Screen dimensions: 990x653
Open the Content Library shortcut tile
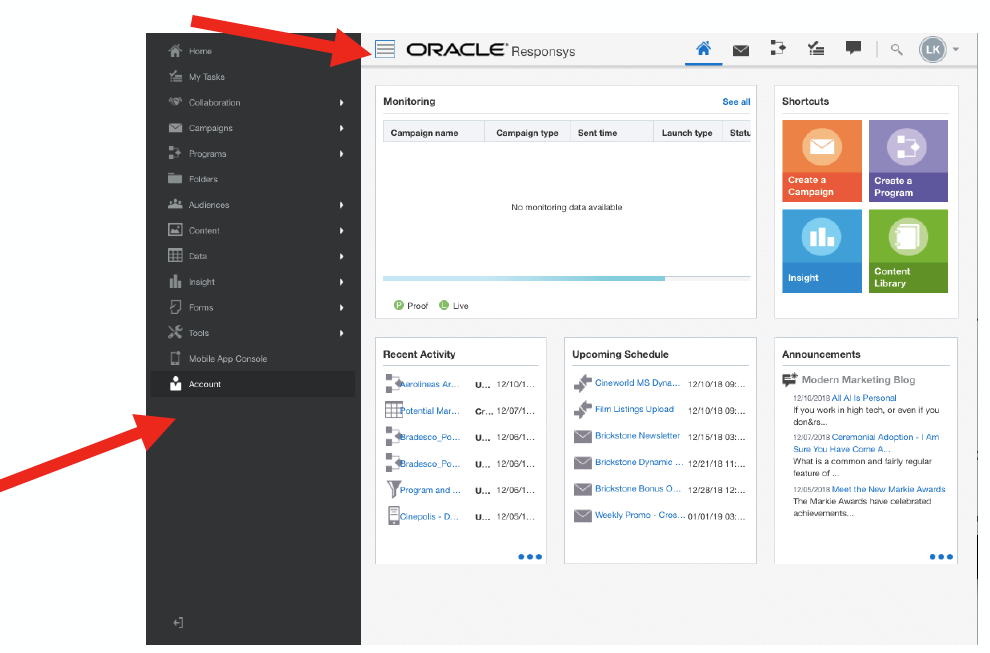(x=907, y=251)
